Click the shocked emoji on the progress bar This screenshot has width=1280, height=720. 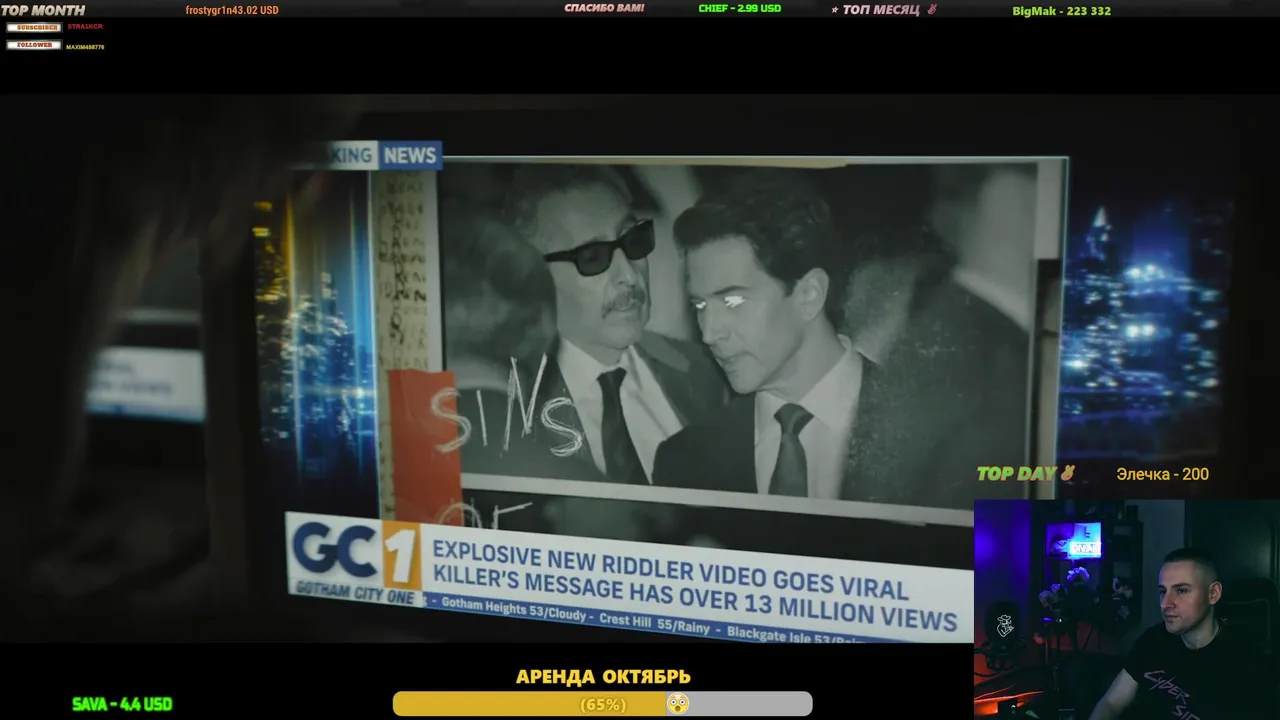pyautogui.click(x=678, y=704)
